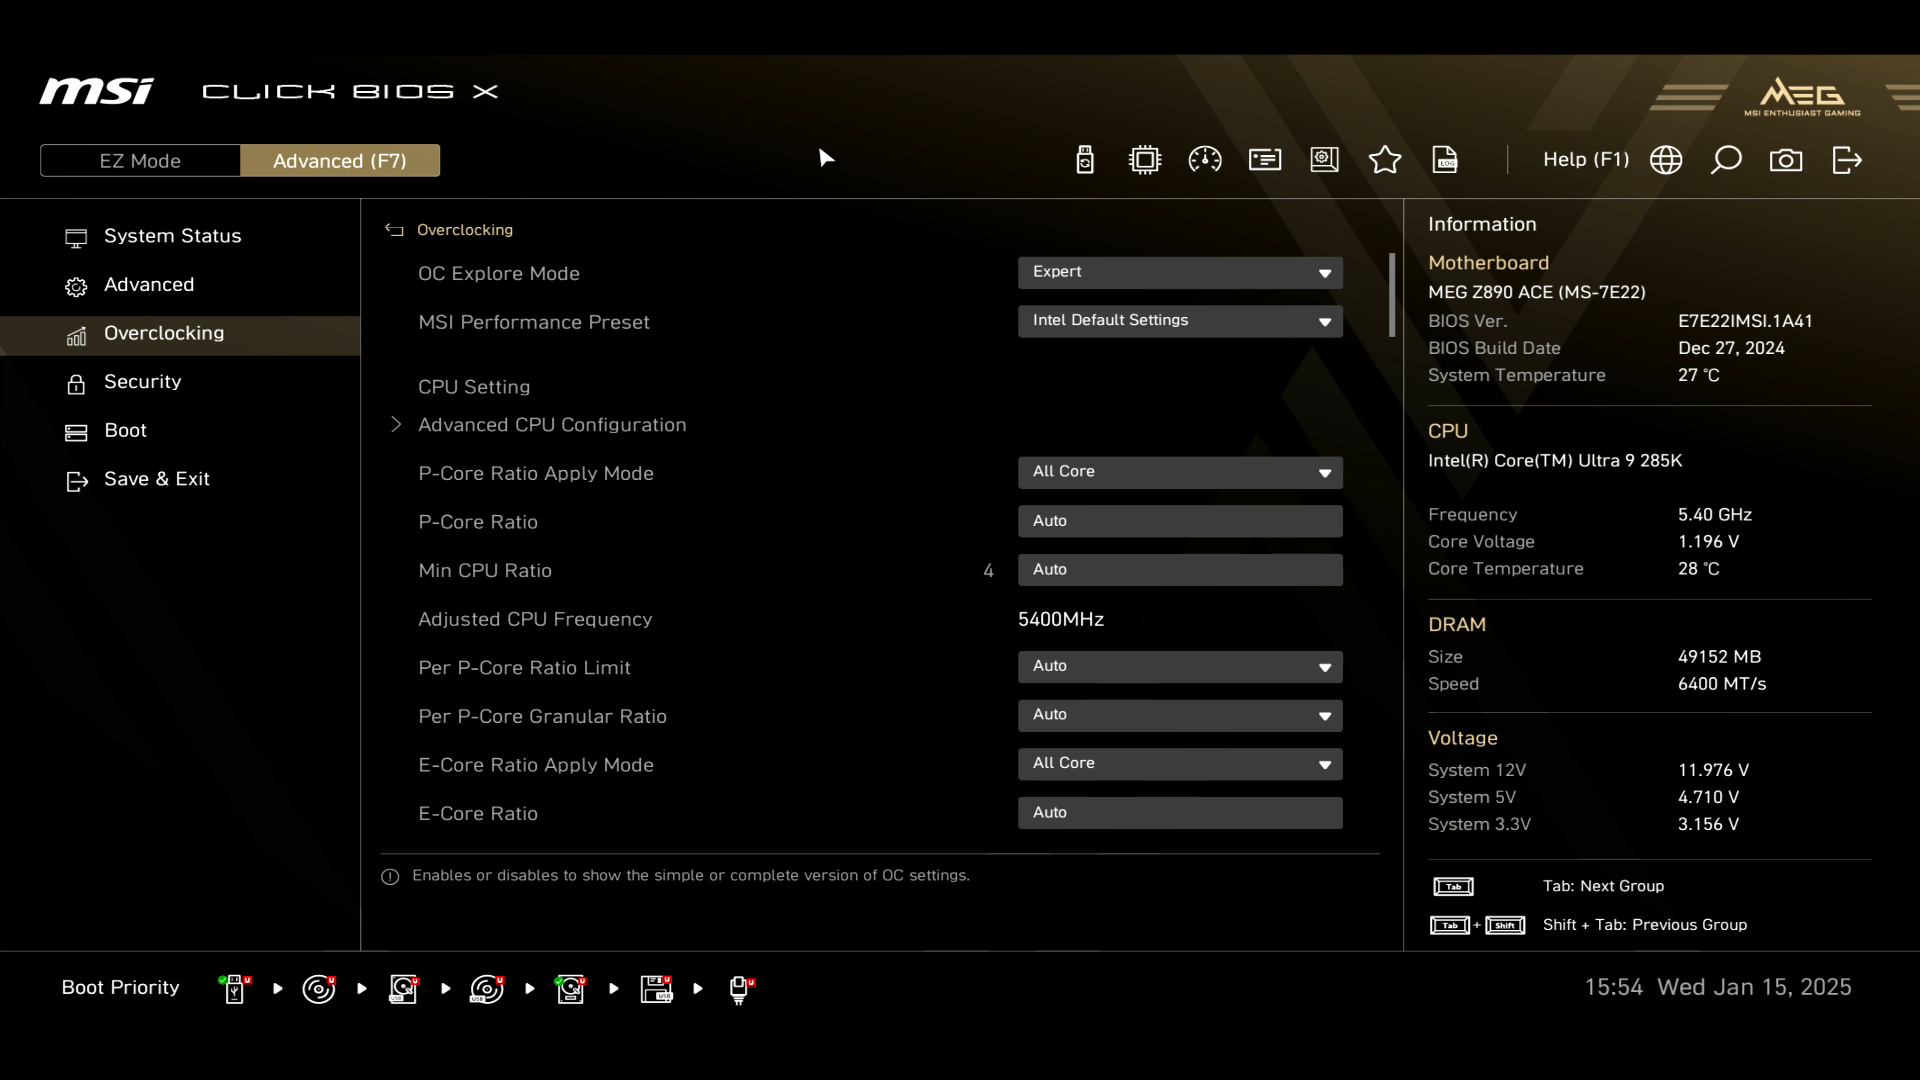Expand Advanced CPU Configuration submenu

(x=552, y=425)
